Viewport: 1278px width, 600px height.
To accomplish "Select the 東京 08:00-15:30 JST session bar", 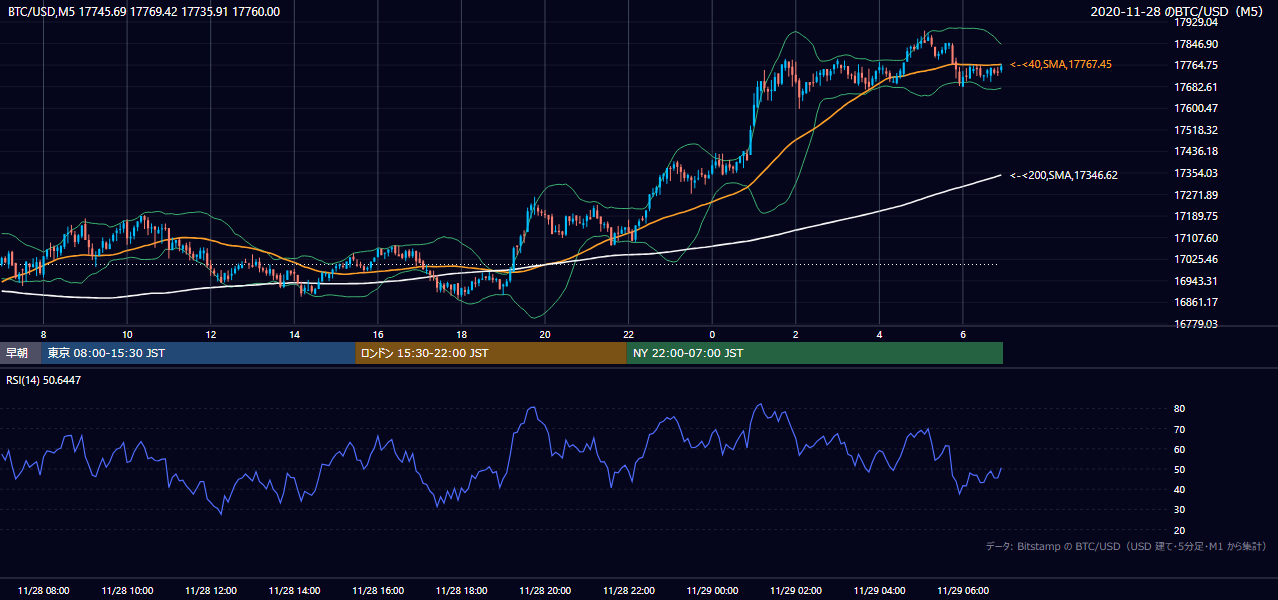I will click(199, 353).
